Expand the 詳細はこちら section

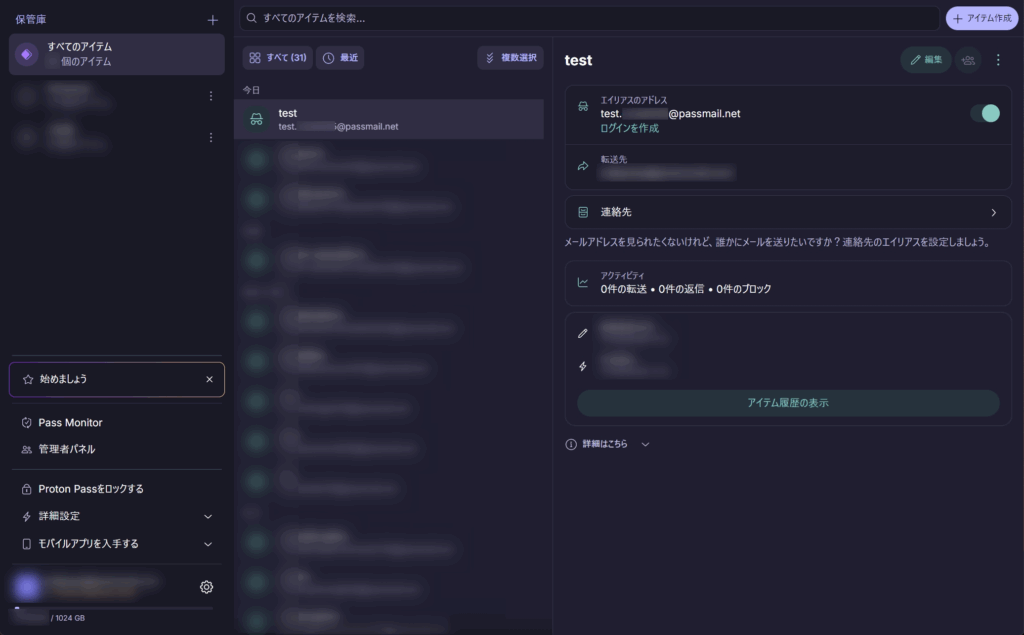607,444
